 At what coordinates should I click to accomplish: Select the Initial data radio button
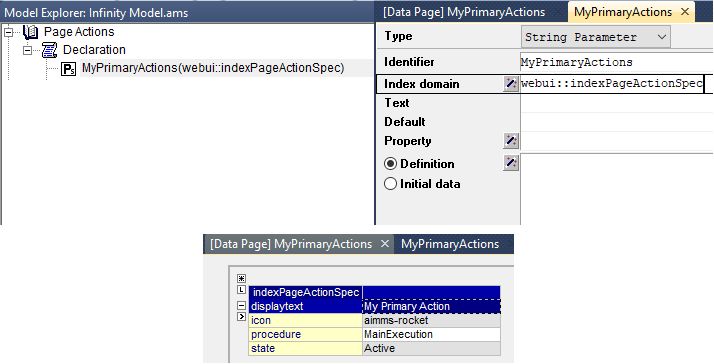[390, 184]
